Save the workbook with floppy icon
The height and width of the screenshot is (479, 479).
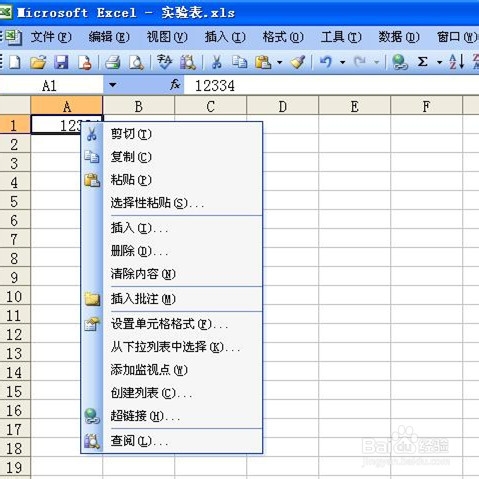click(61, 62)
